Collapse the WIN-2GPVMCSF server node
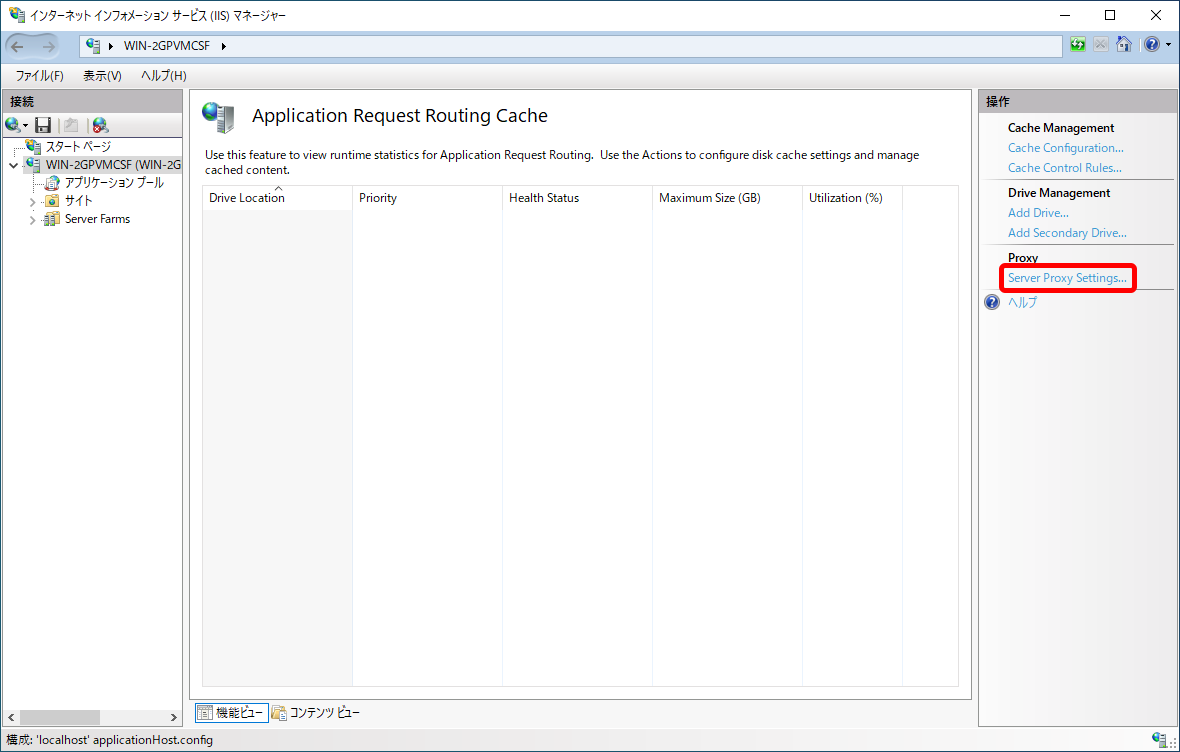Viewport: 1180px width, 752px height. point(13,165)
